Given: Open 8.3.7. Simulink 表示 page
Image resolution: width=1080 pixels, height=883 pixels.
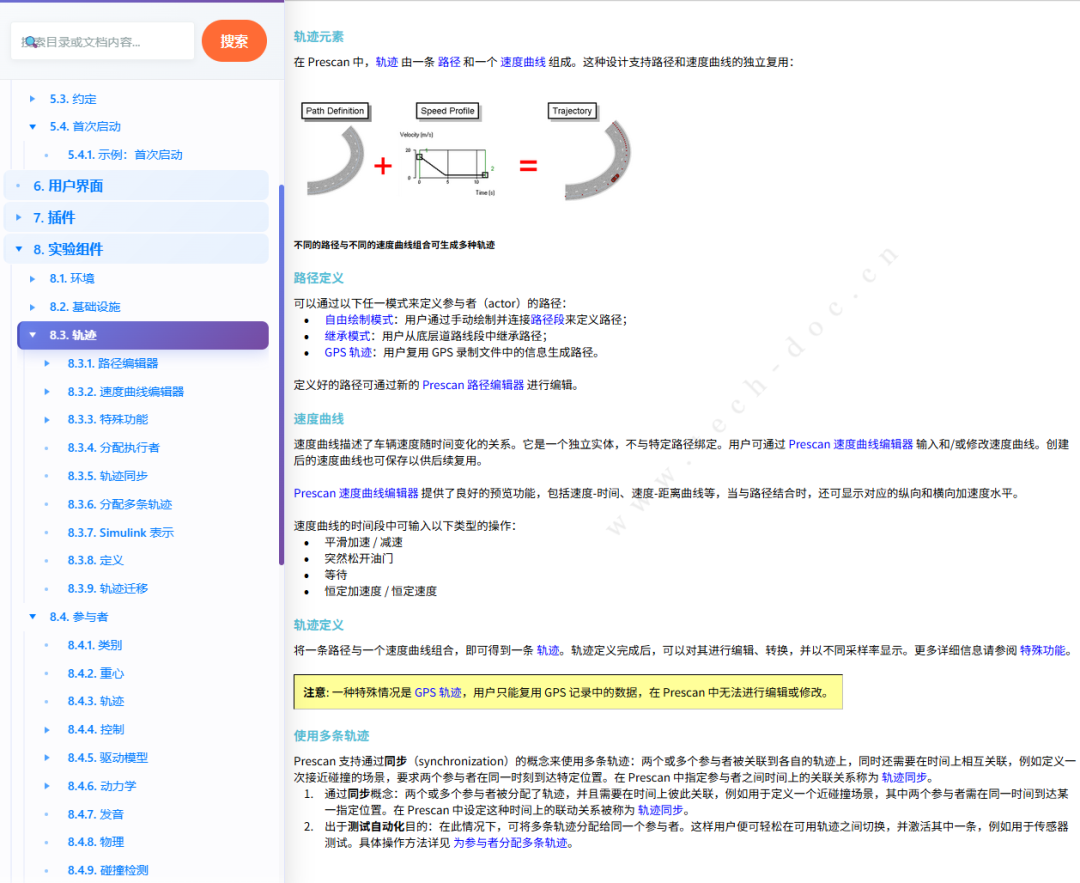Looking at the screenshot, I should point(121,532).
